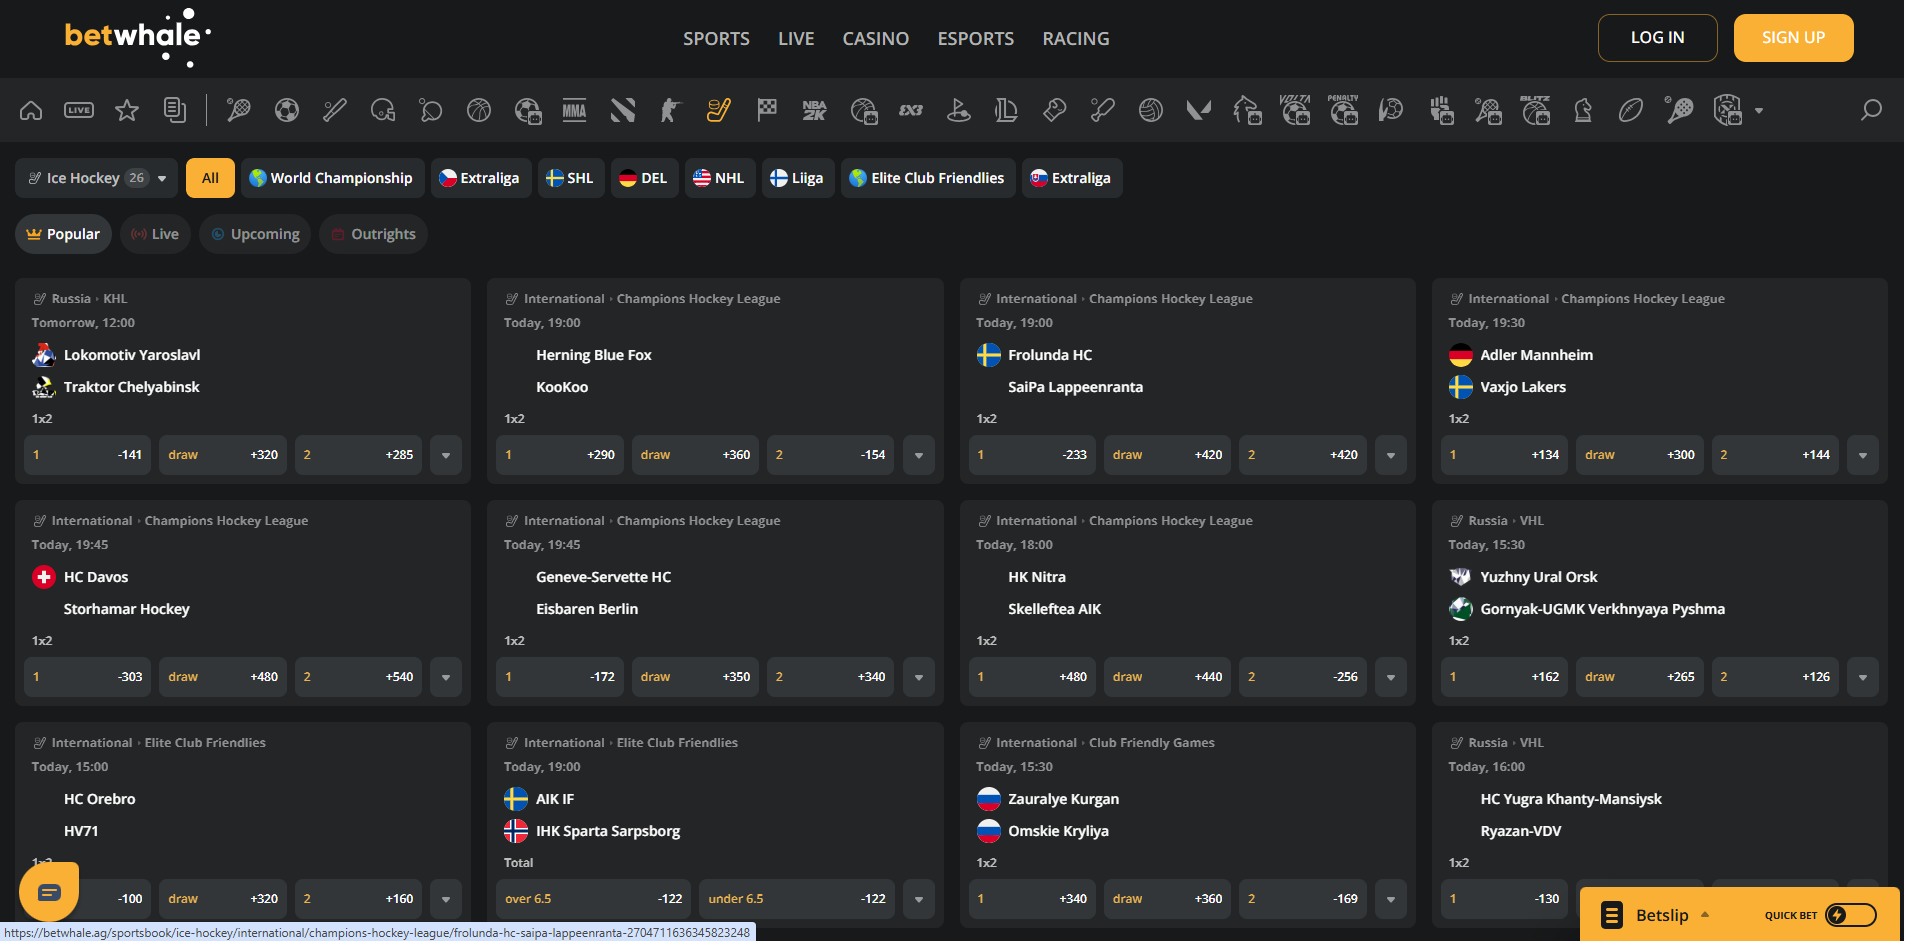1906x941 pixels.
Task: Switch to the Live filter tab
Action: [x=155, y=234]
